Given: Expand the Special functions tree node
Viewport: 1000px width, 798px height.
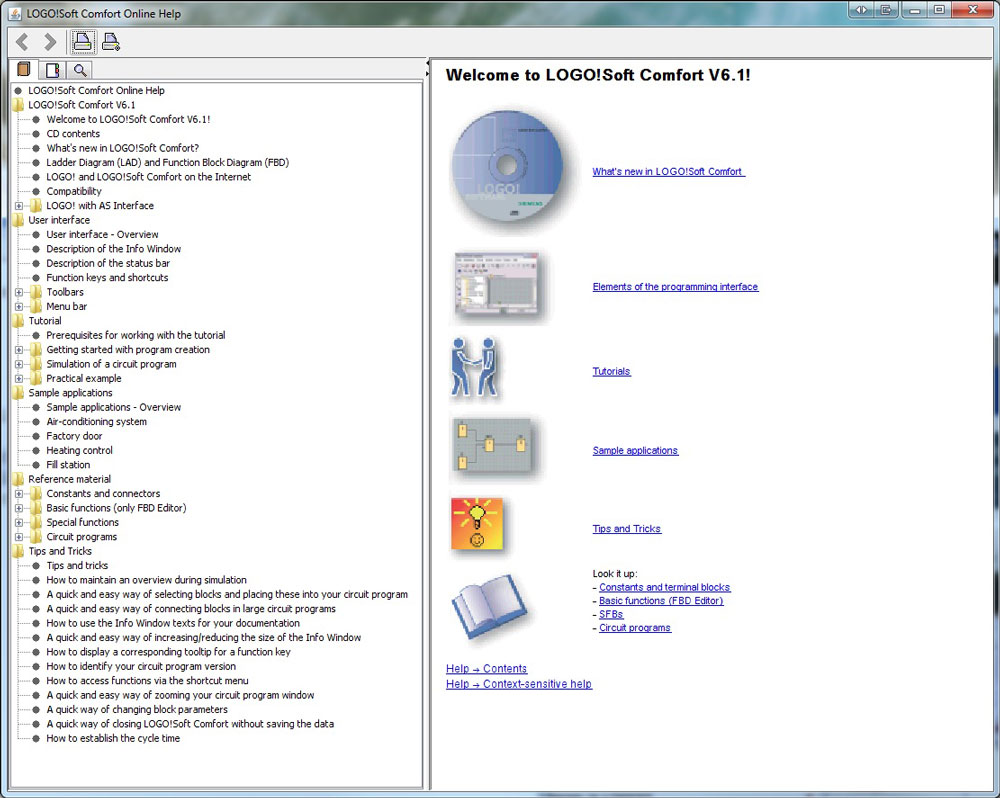Looking at the screenshot, I should pyautogui.click(x=19, y=522).
